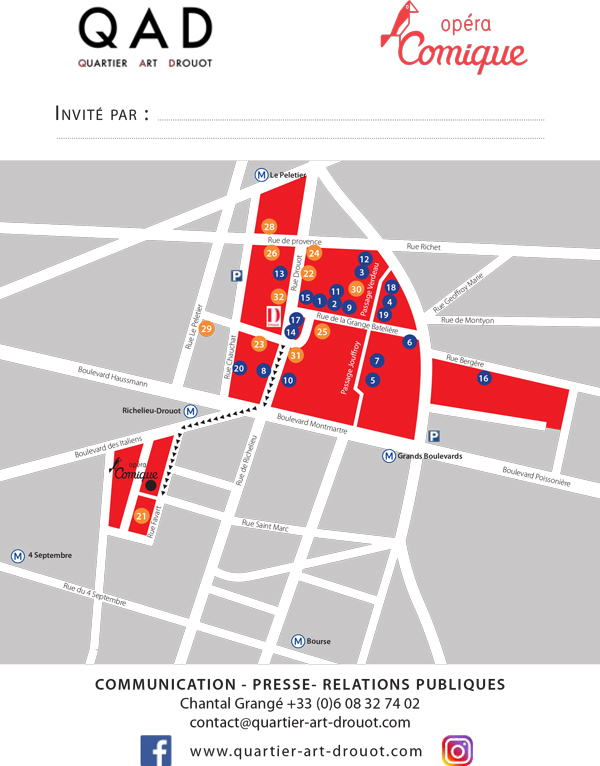600x766 pixels.
Task: Select blue map marker 11
Action: coord(336,292)
